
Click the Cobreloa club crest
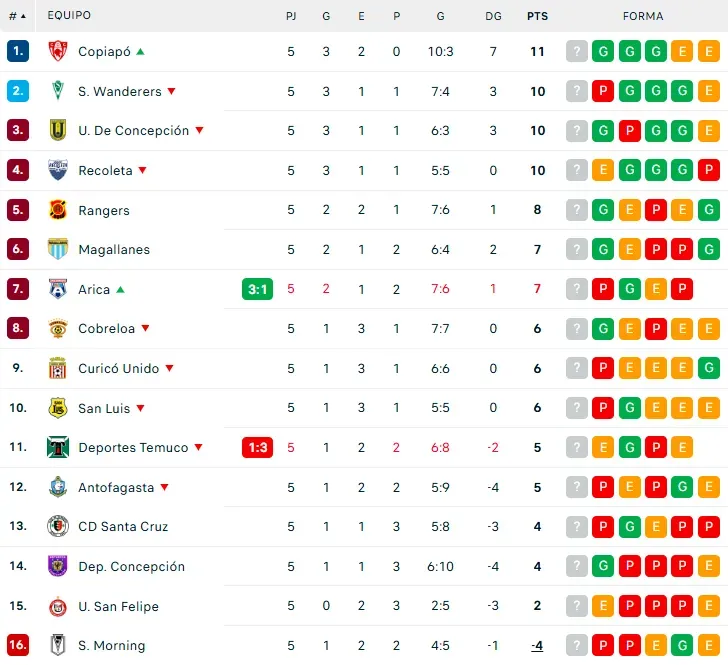coord(58,328)
